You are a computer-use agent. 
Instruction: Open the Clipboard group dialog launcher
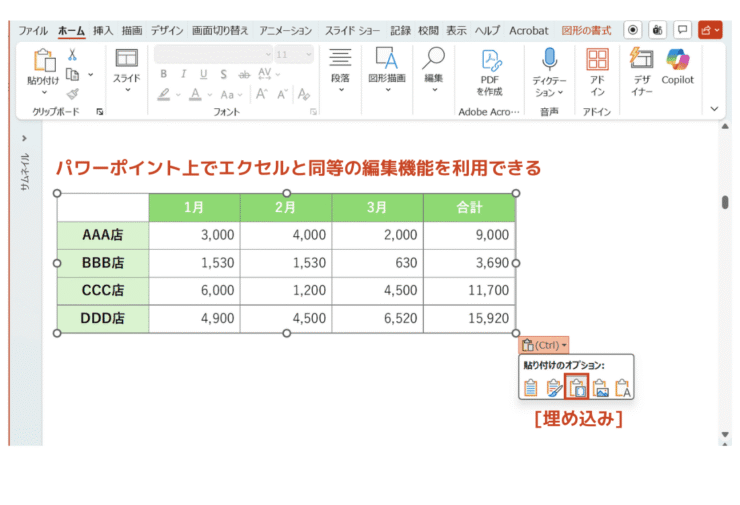[x=100, y=112]
